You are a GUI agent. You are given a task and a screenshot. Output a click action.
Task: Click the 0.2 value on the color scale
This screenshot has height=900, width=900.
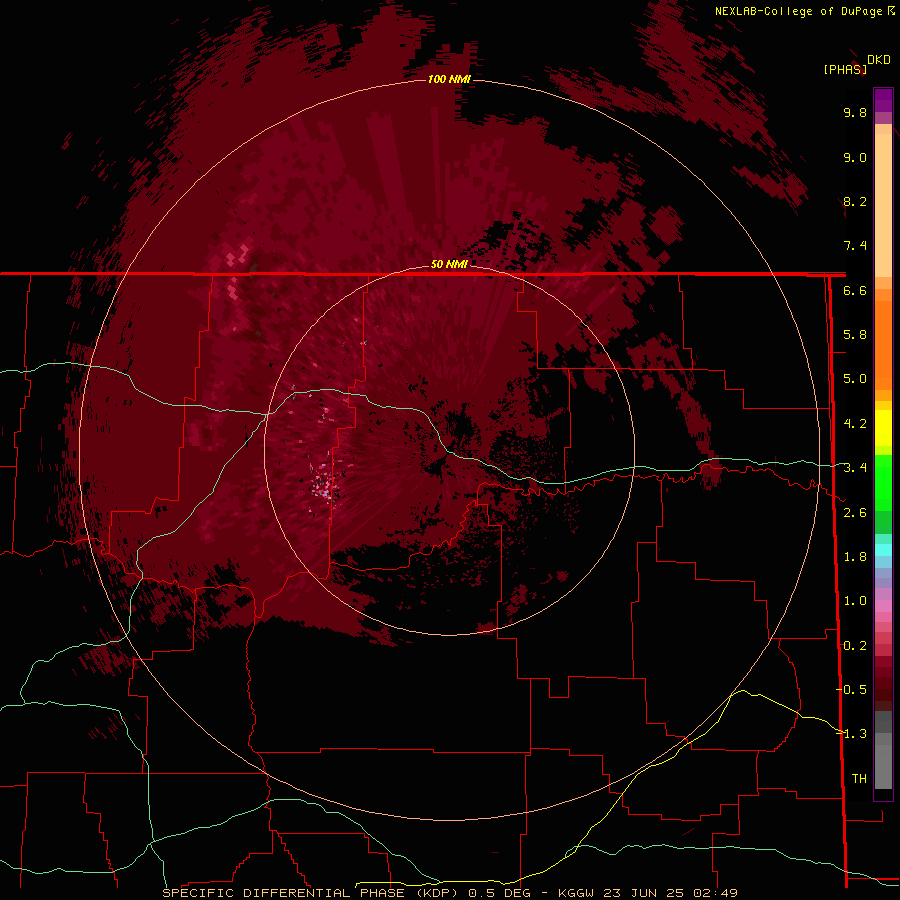pyautogui.click(x=855, y=646)
